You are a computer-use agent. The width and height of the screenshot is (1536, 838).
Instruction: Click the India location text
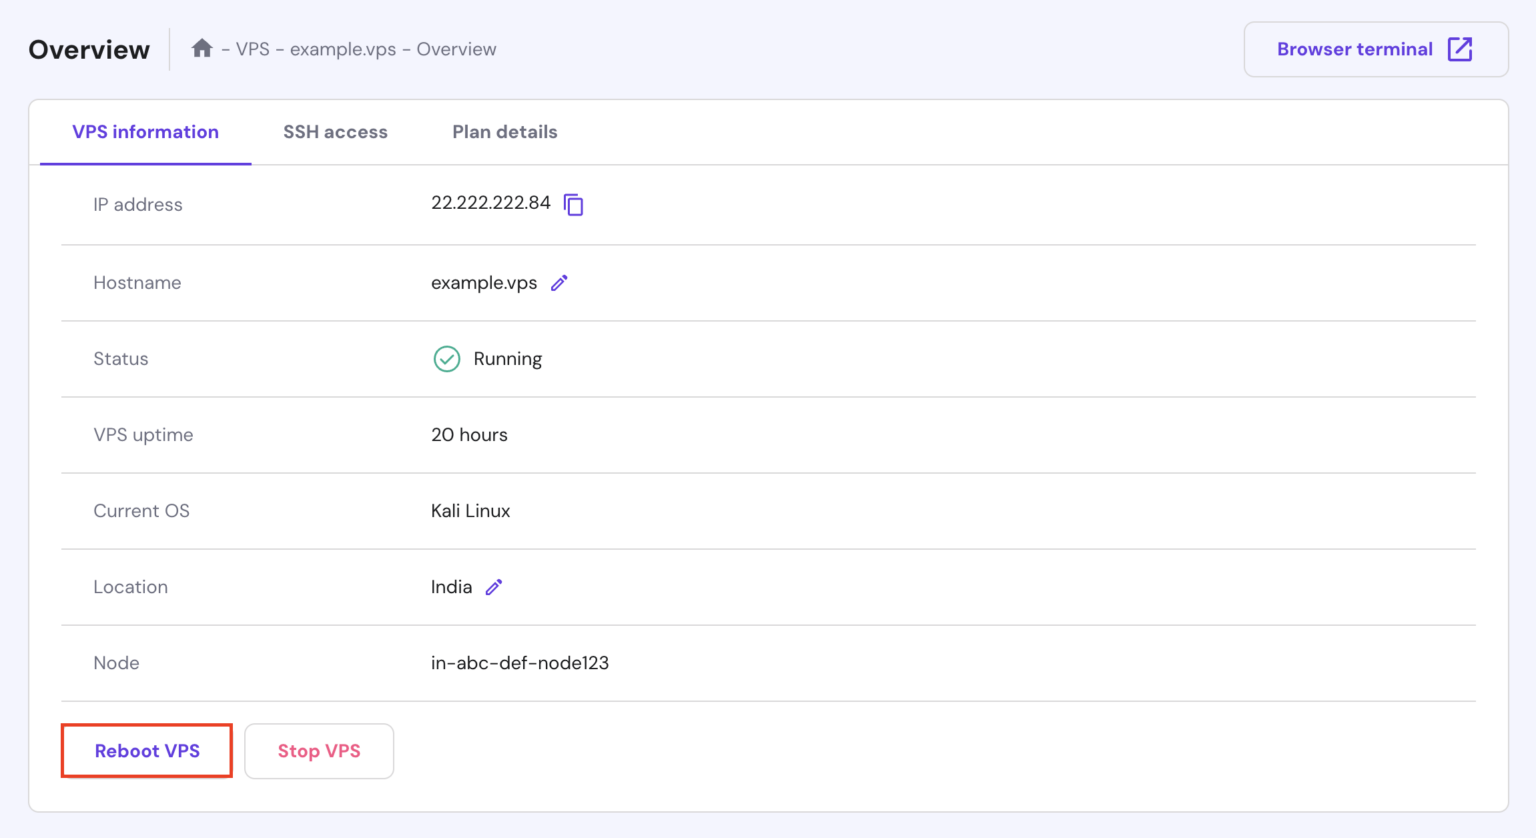(x=451, y=587)
